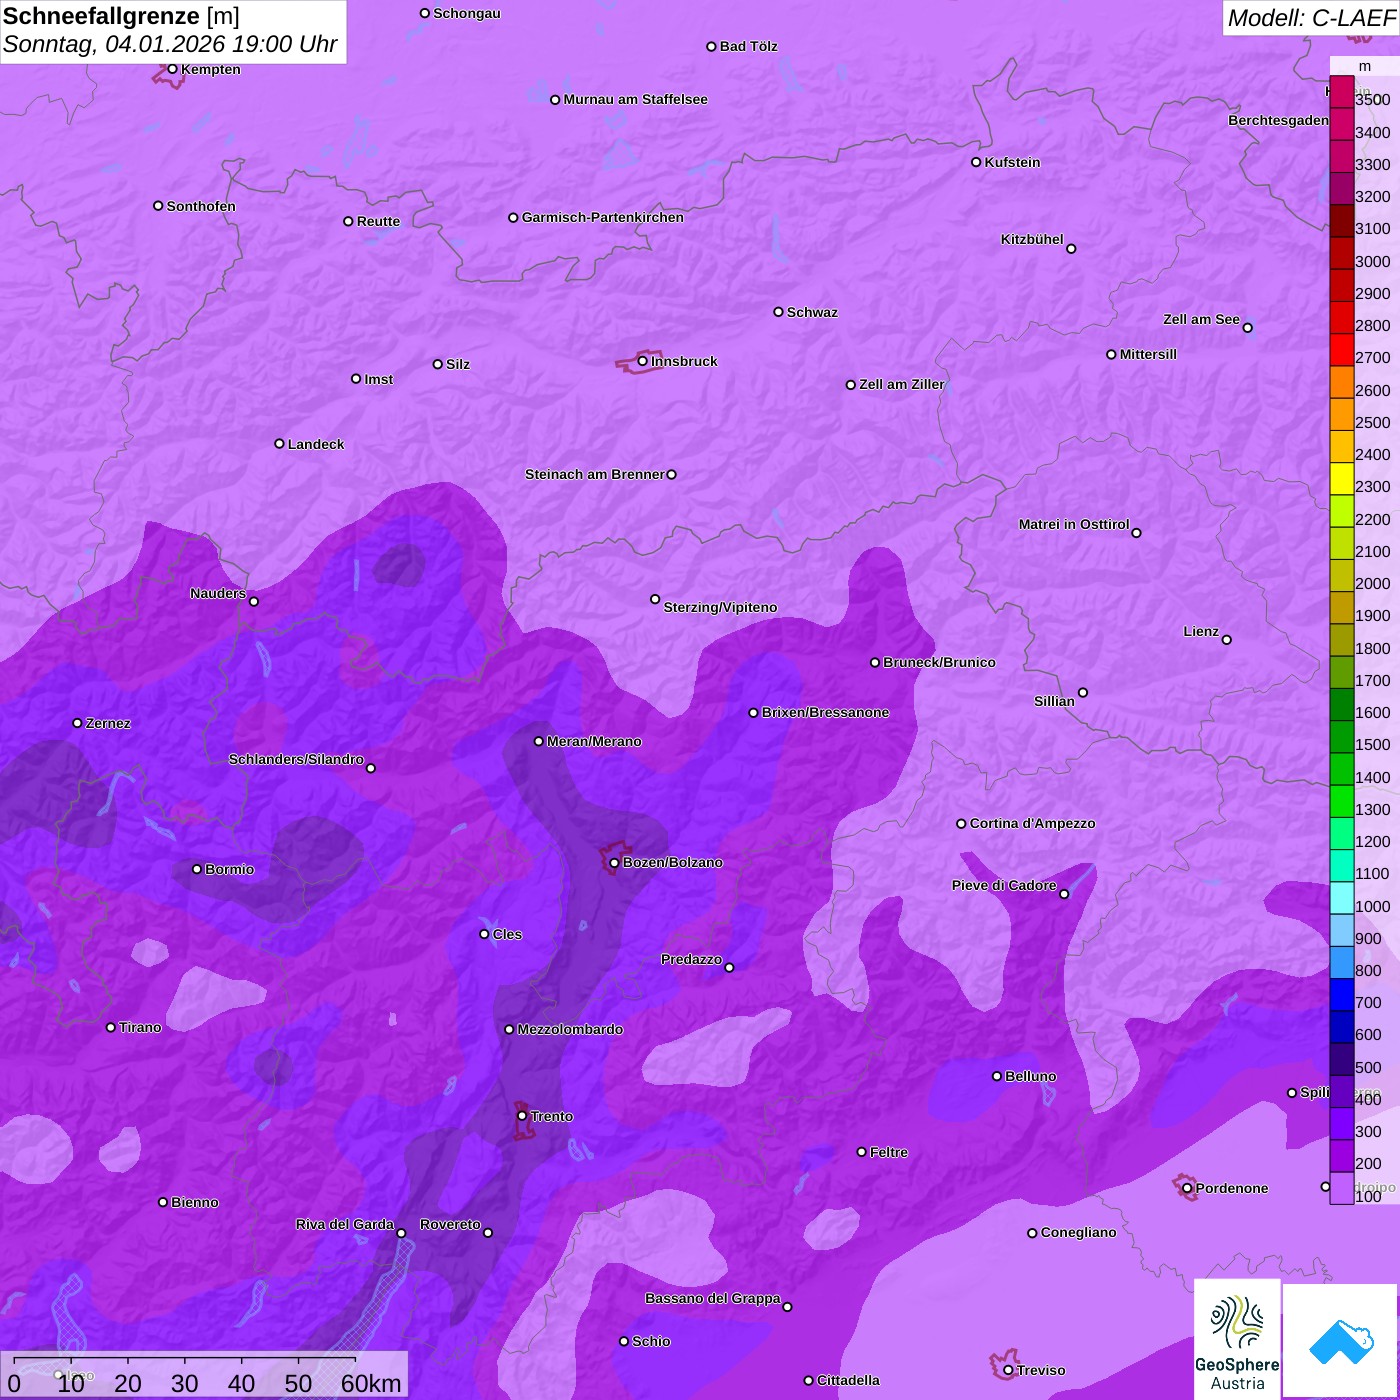
Task: Select the Sonthofen marker dot
Action: [x=158, y=206]
